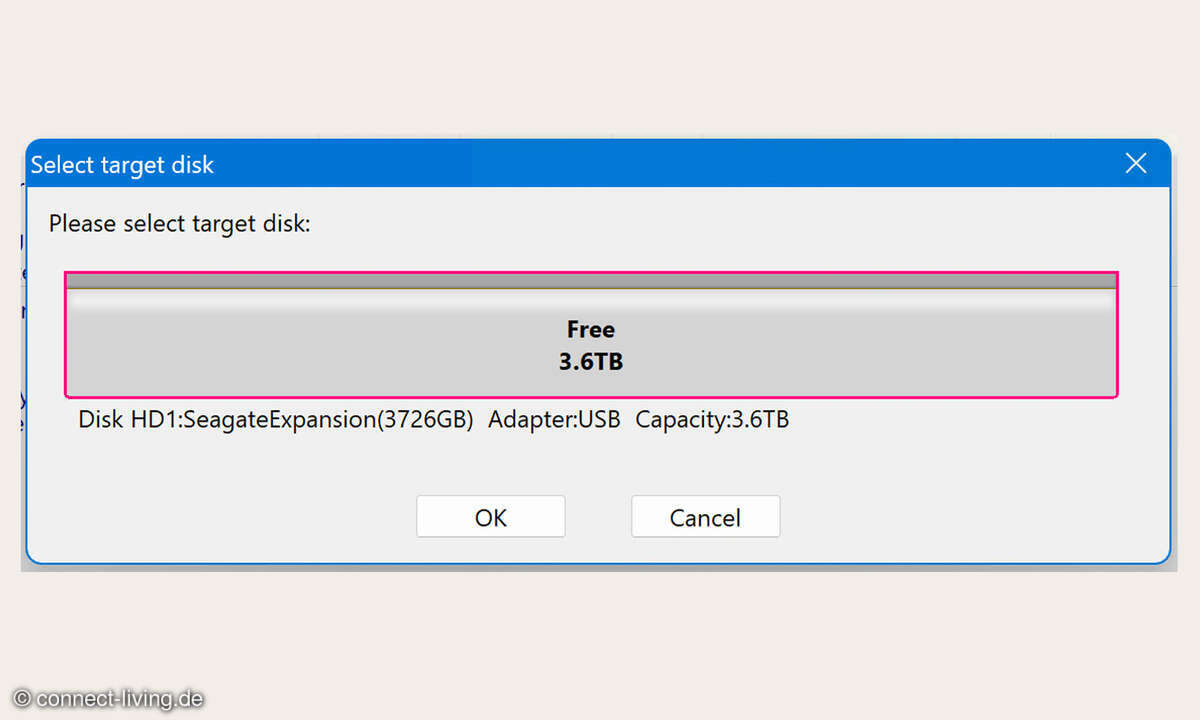Click the connect-living.de watermark text
1200x720 pixels.
pos(120,699)
